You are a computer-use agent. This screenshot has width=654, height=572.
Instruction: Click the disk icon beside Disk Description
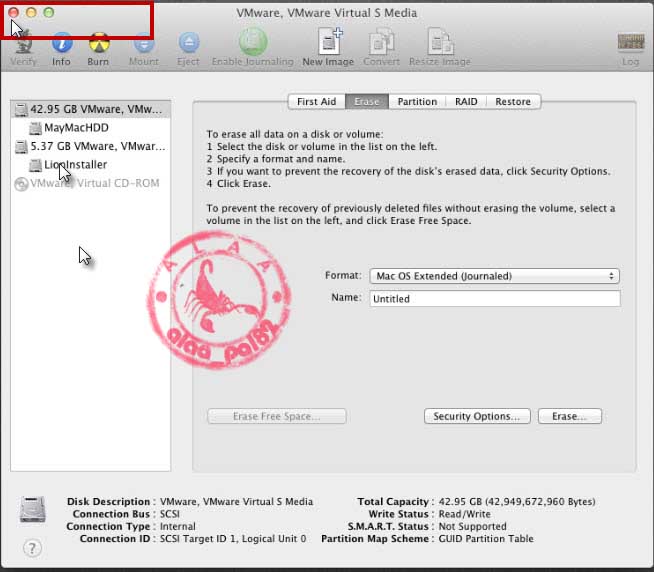pyautogui.click(x=33, y=509)
